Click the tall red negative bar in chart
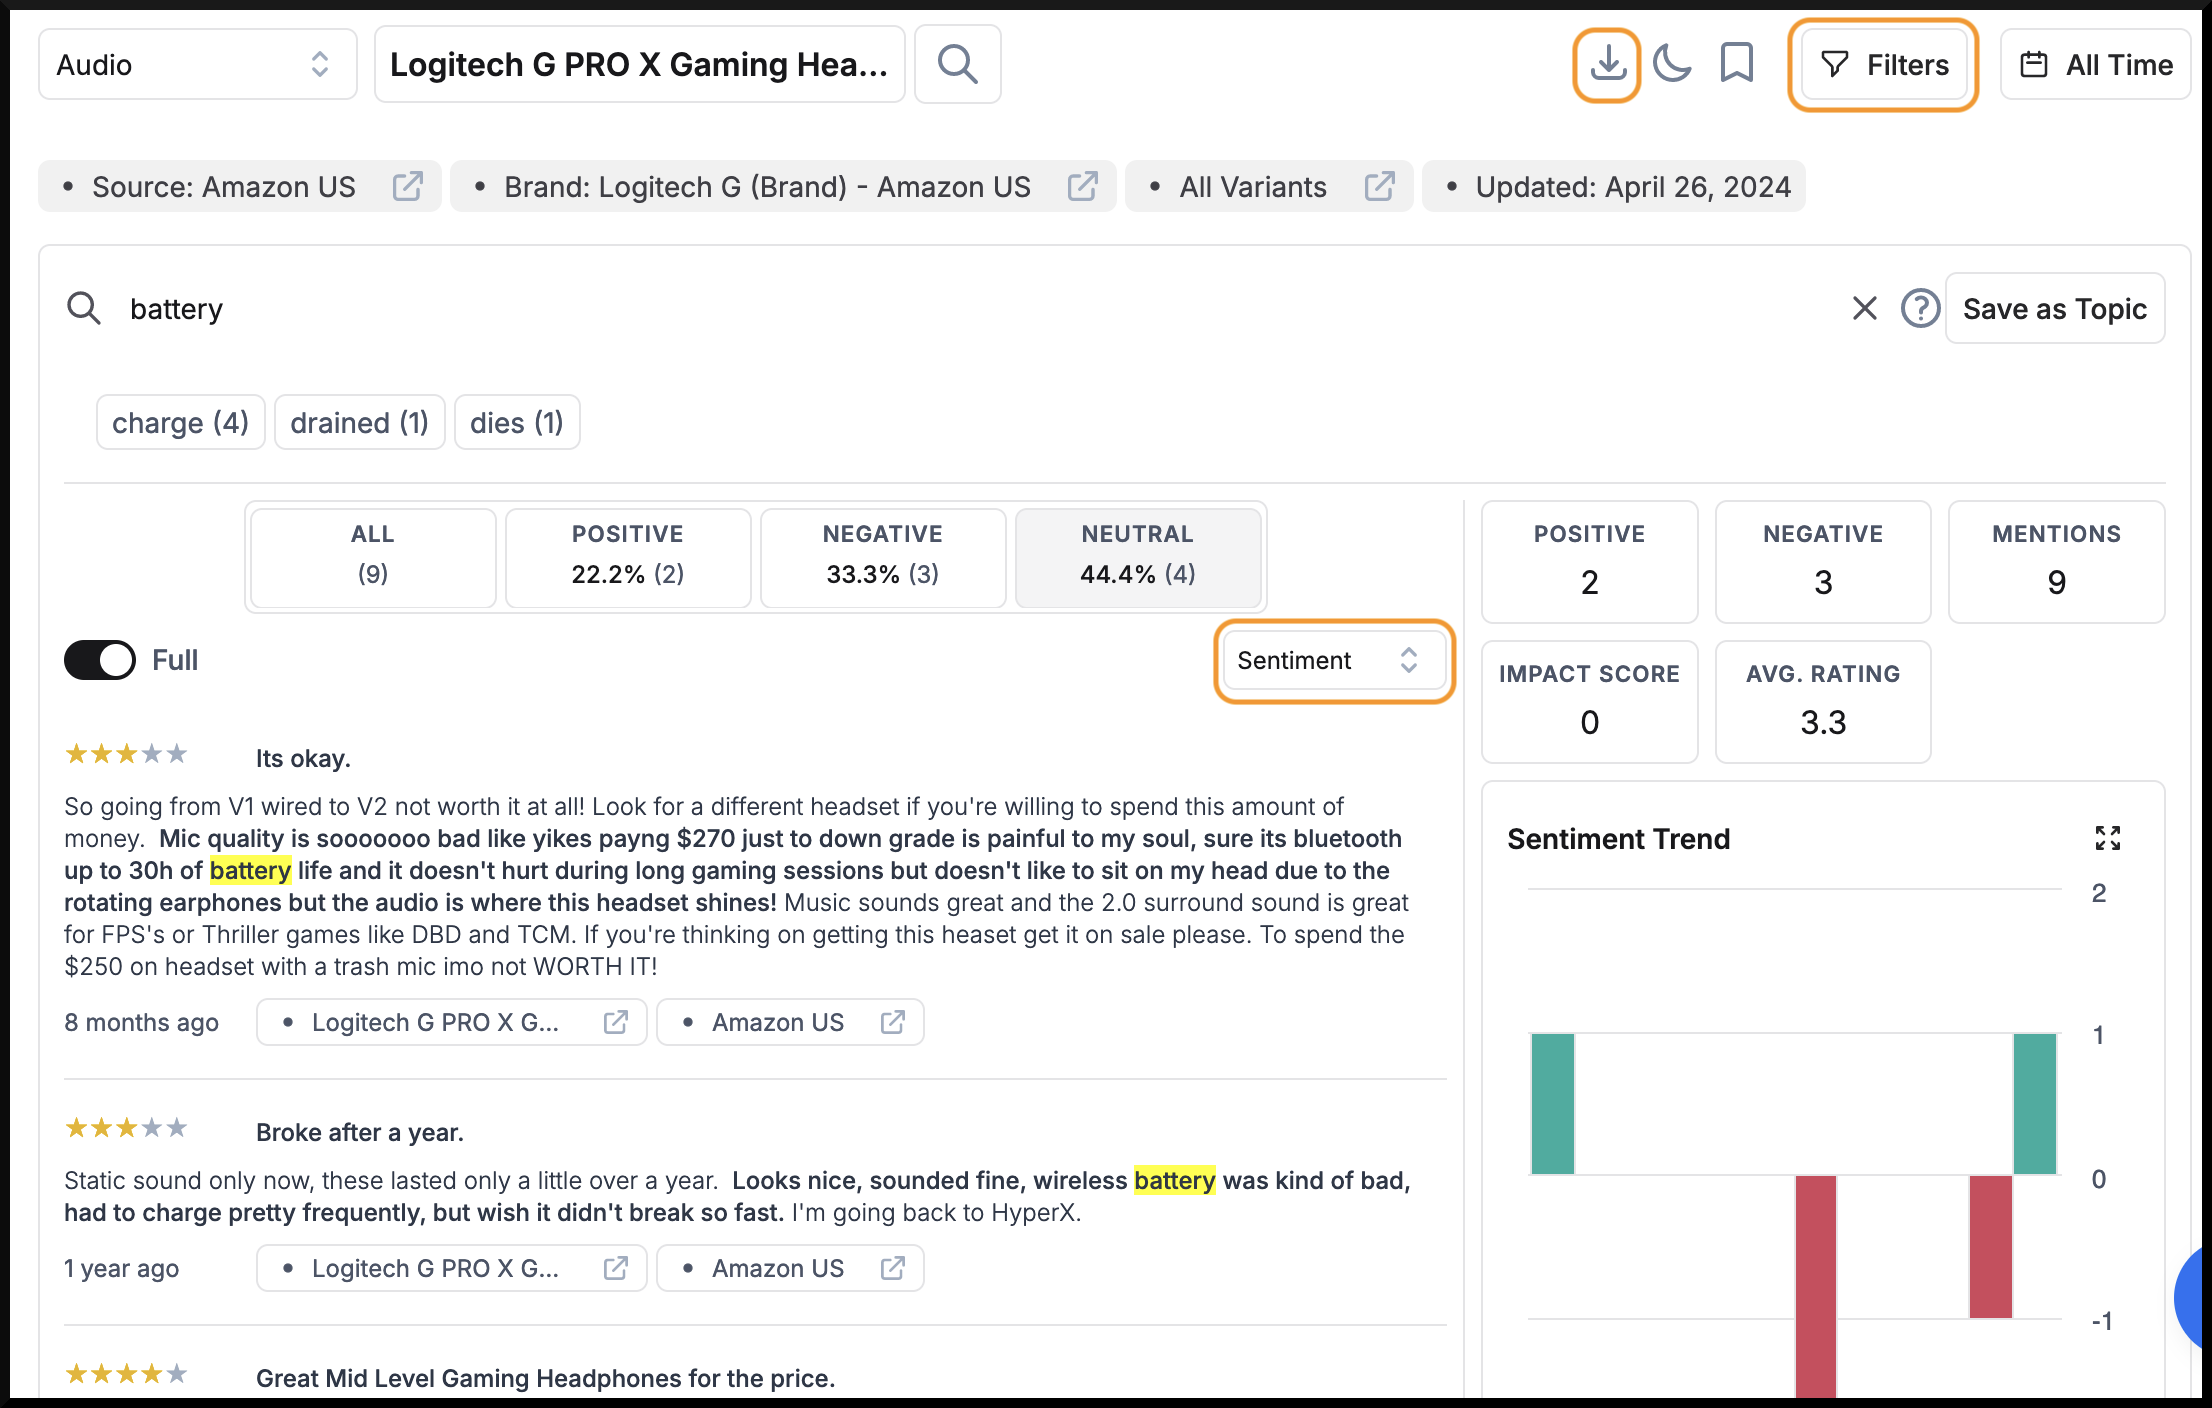 tap(1815, 1286)
